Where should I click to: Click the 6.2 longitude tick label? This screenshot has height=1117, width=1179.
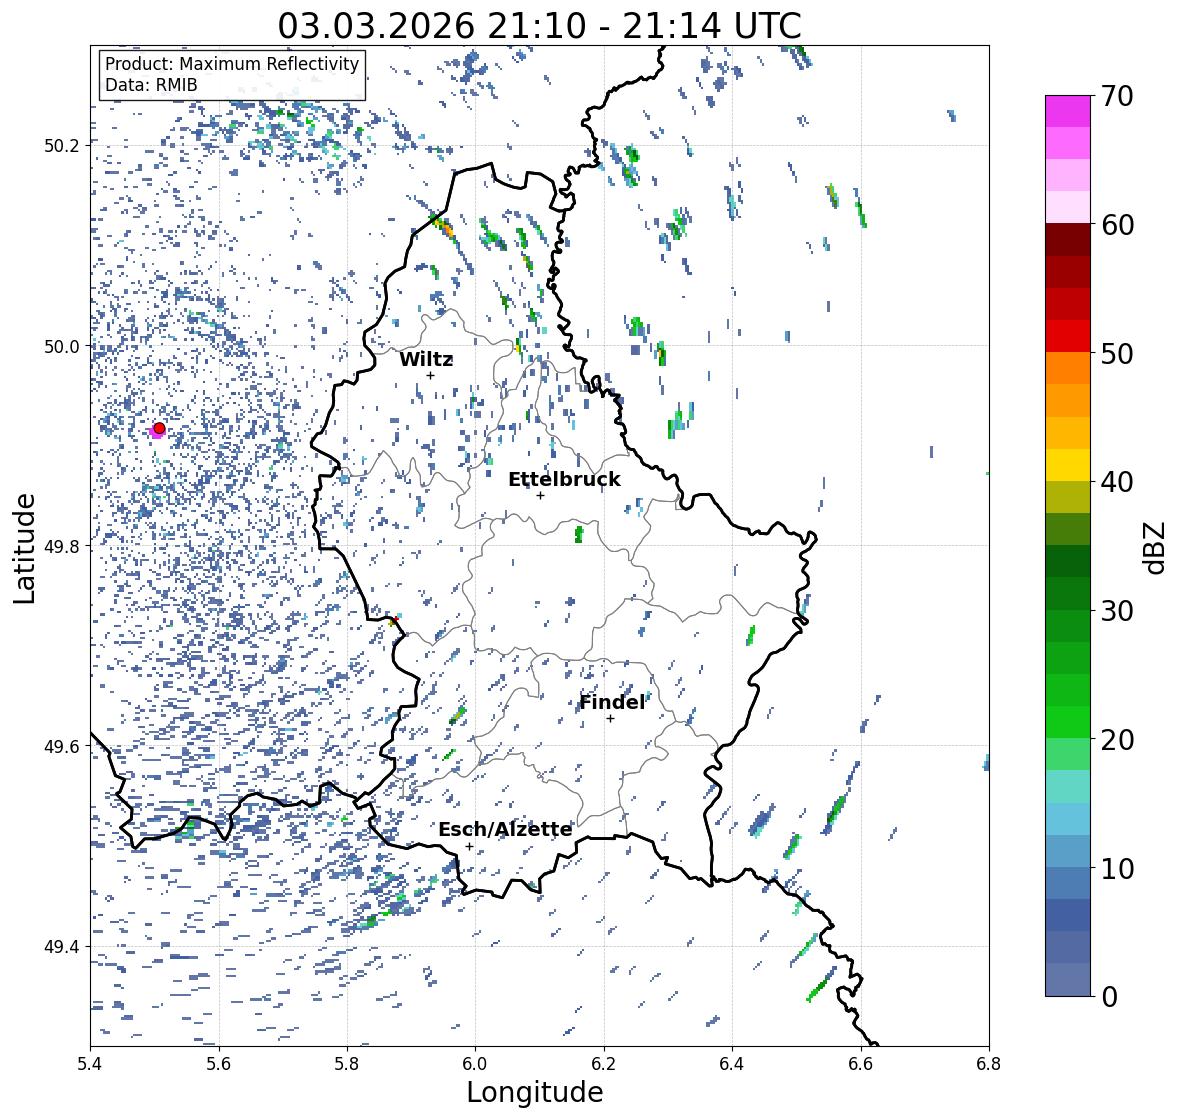604,1063
